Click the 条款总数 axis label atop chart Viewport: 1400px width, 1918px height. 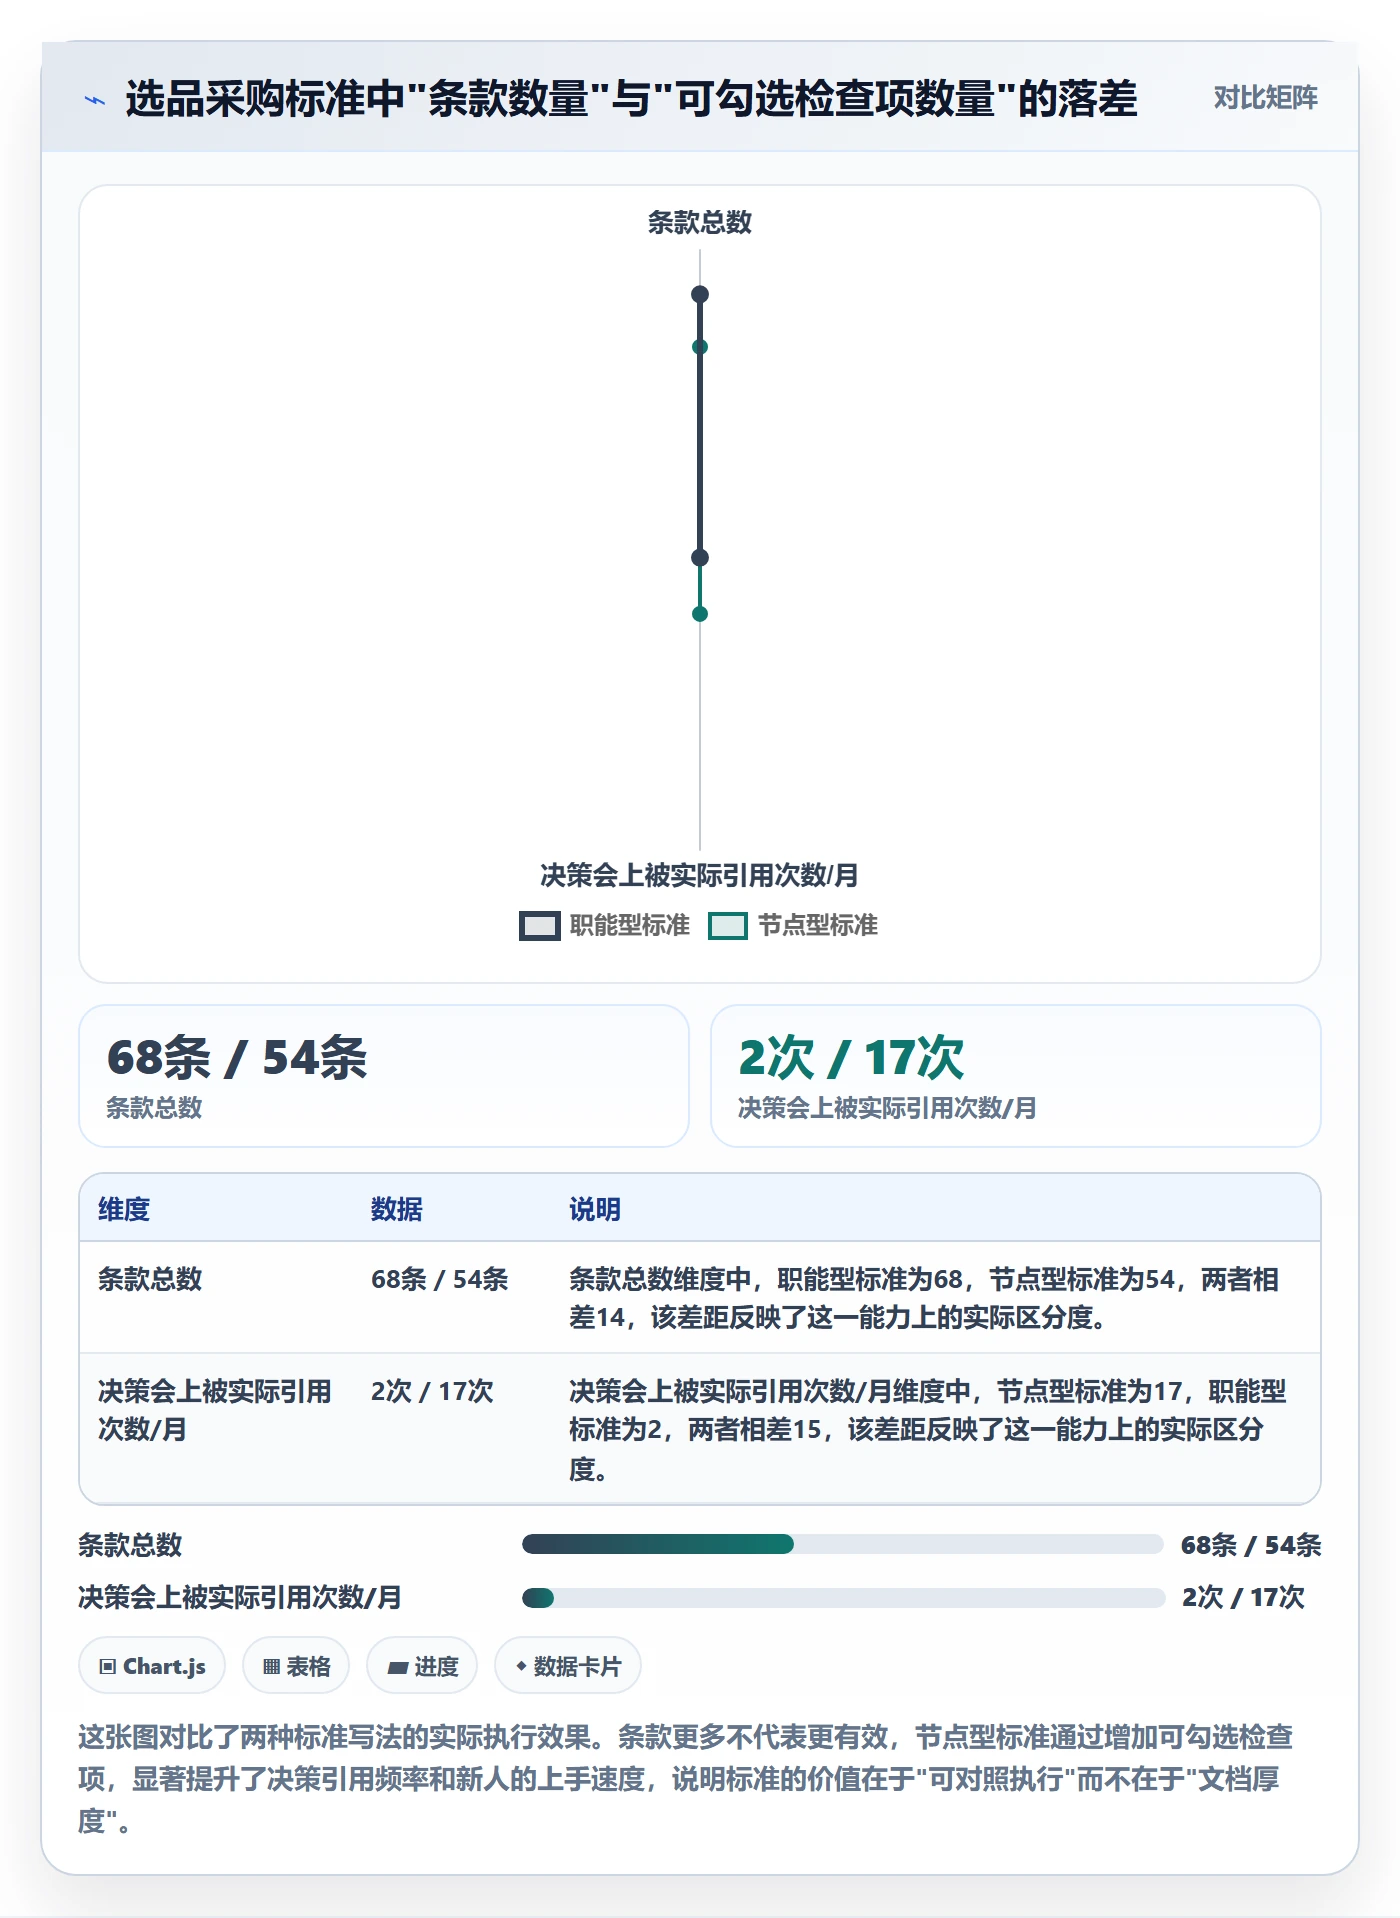699,222
